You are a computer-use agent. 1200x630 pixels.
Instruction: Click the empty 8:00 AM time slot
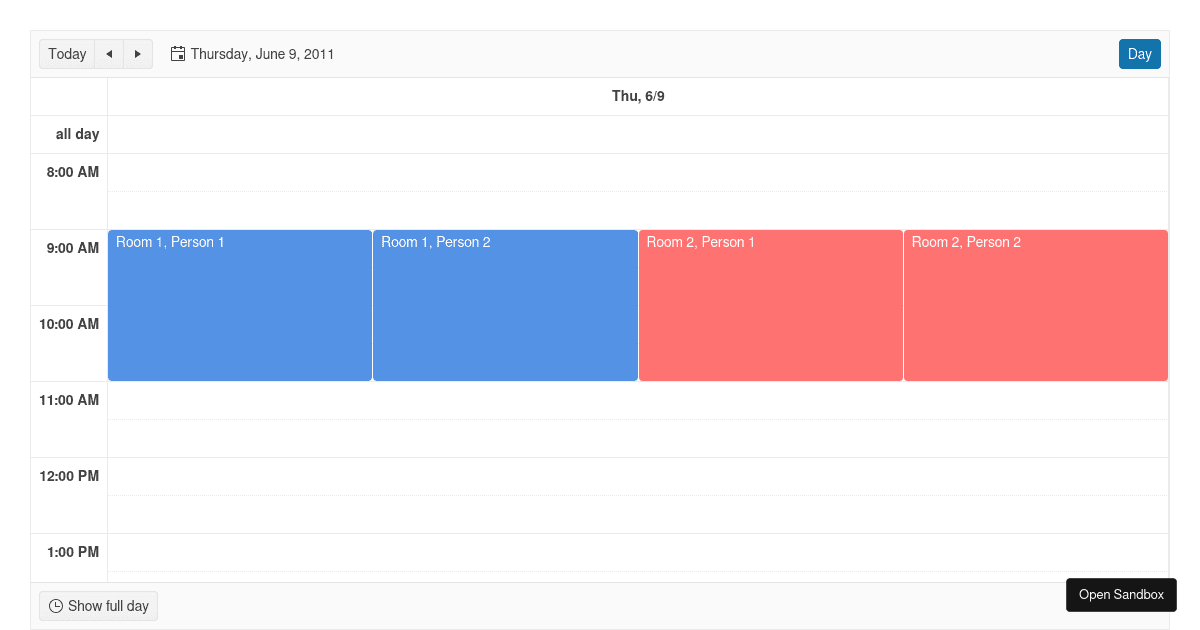[x=638, y=172]
